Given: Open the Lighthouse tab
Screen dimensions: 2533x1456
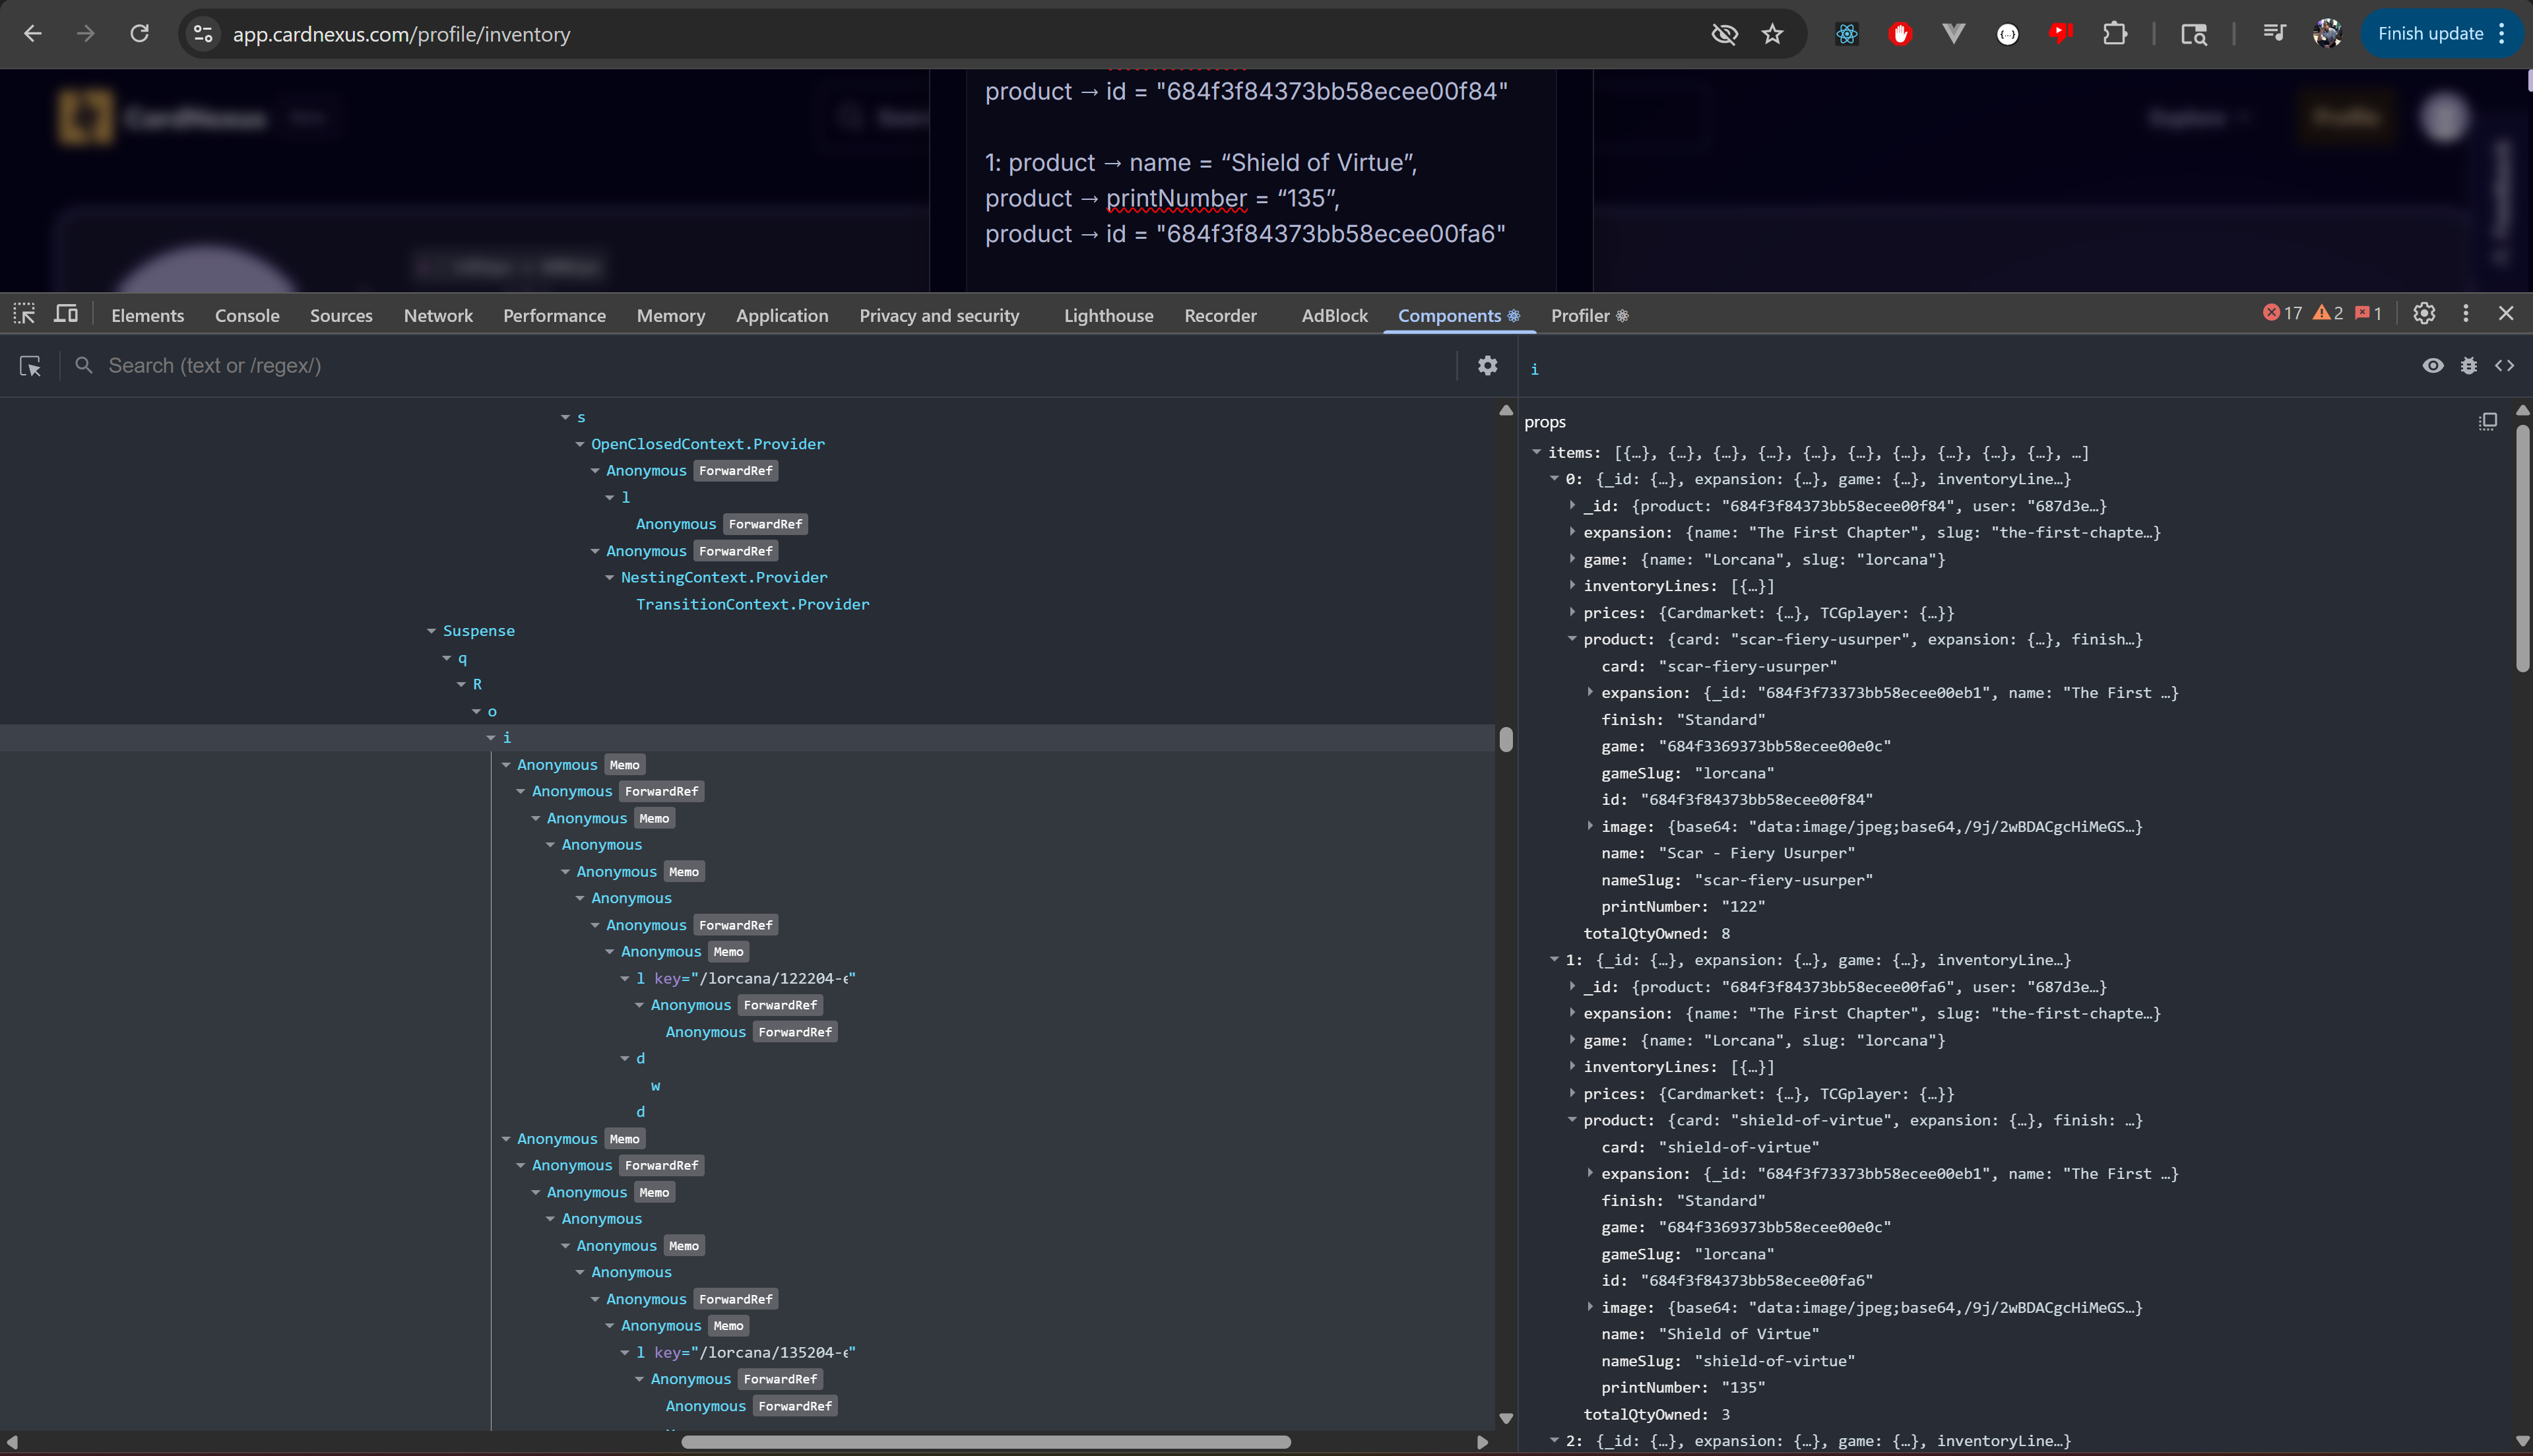Looking at the screenshot, I should pyautogui.click(x=1109, y=316).
